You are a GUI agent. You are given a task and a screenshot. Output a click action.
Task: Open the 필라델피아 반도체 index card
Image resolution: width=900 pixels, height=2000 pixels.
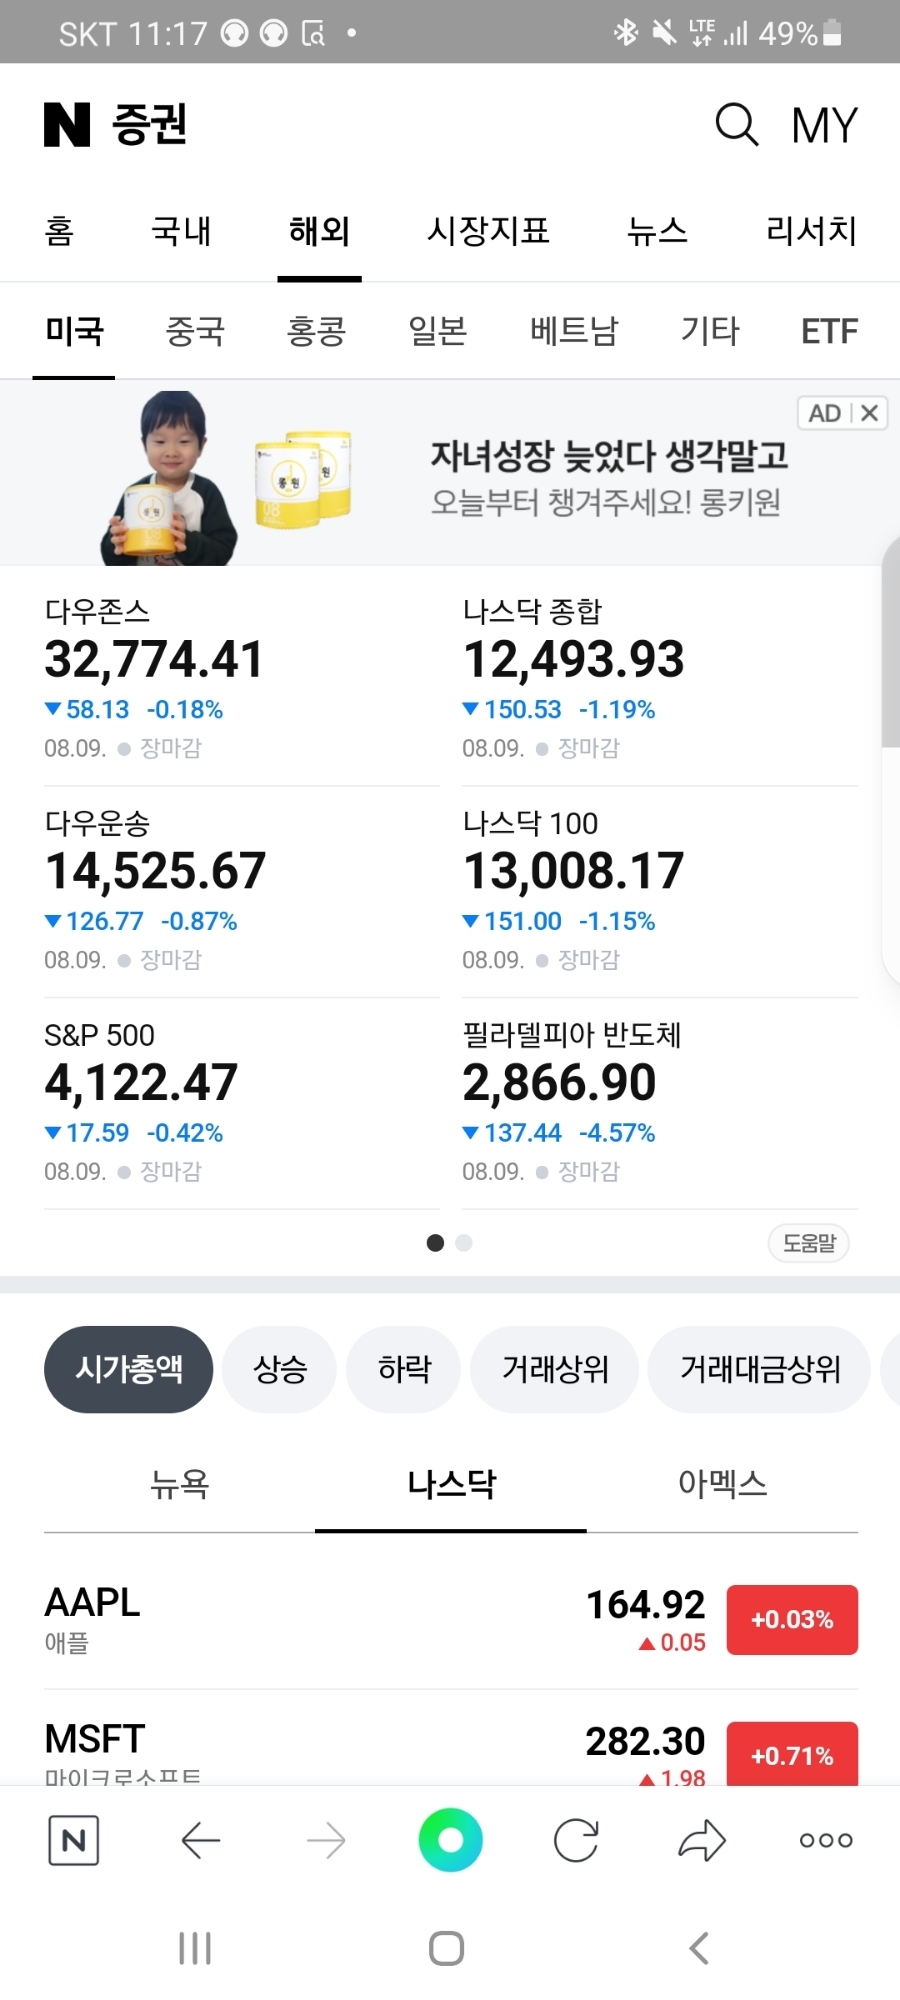(x=660, y=1103)
